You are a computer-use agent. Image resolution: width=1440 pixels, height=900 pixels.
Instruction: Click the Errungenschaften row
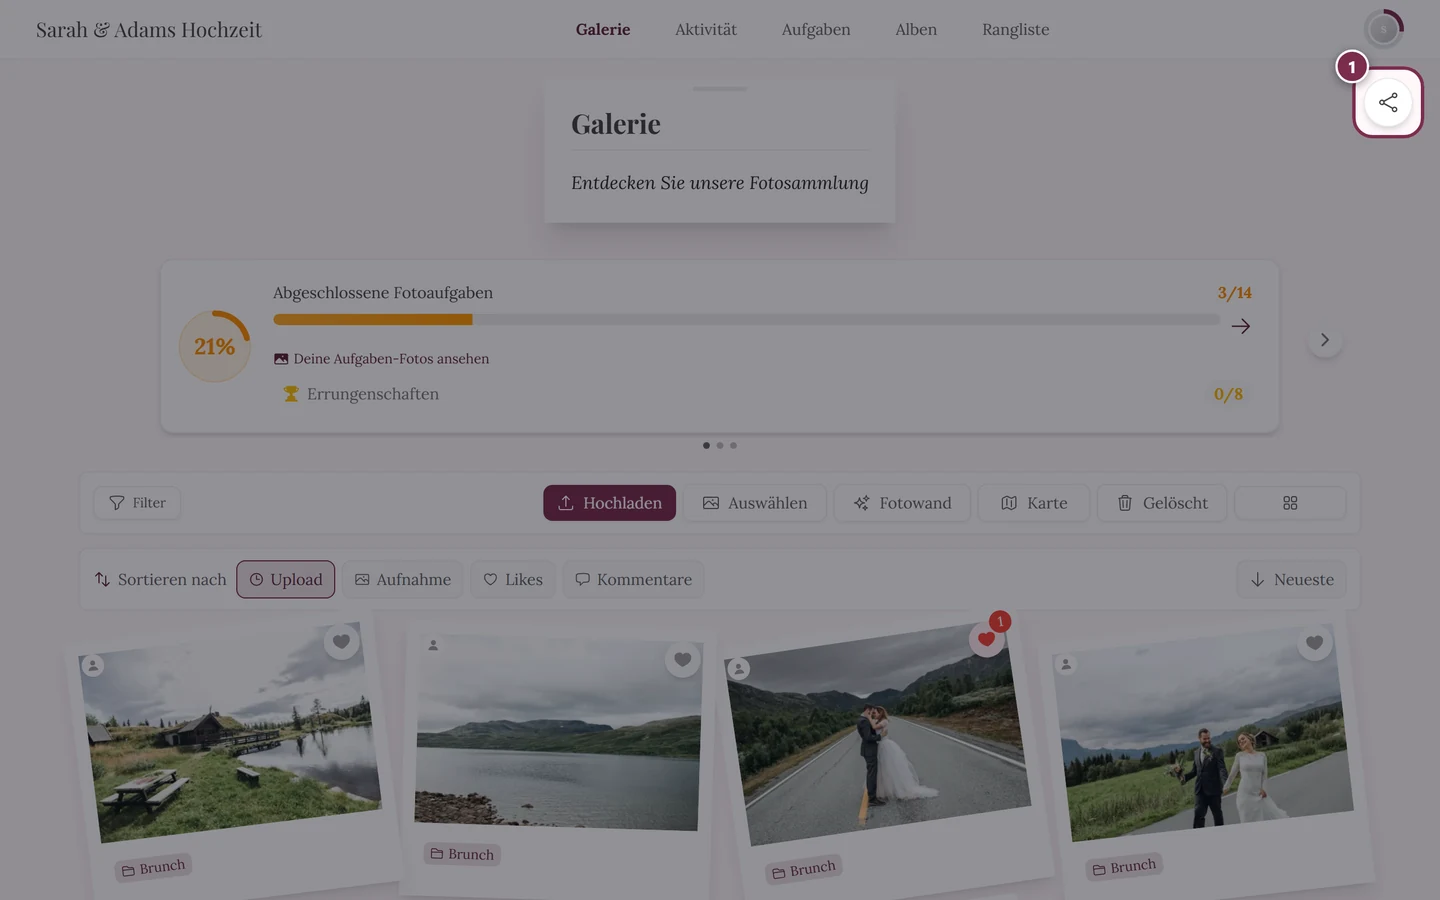tap(763, 394)
